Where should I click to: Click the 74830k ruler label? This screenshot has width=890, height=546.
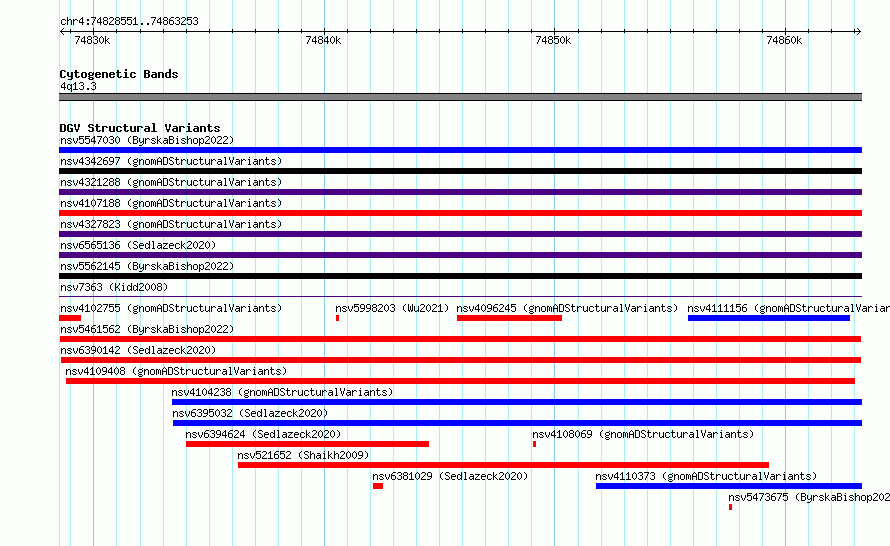tap(92, 40)
